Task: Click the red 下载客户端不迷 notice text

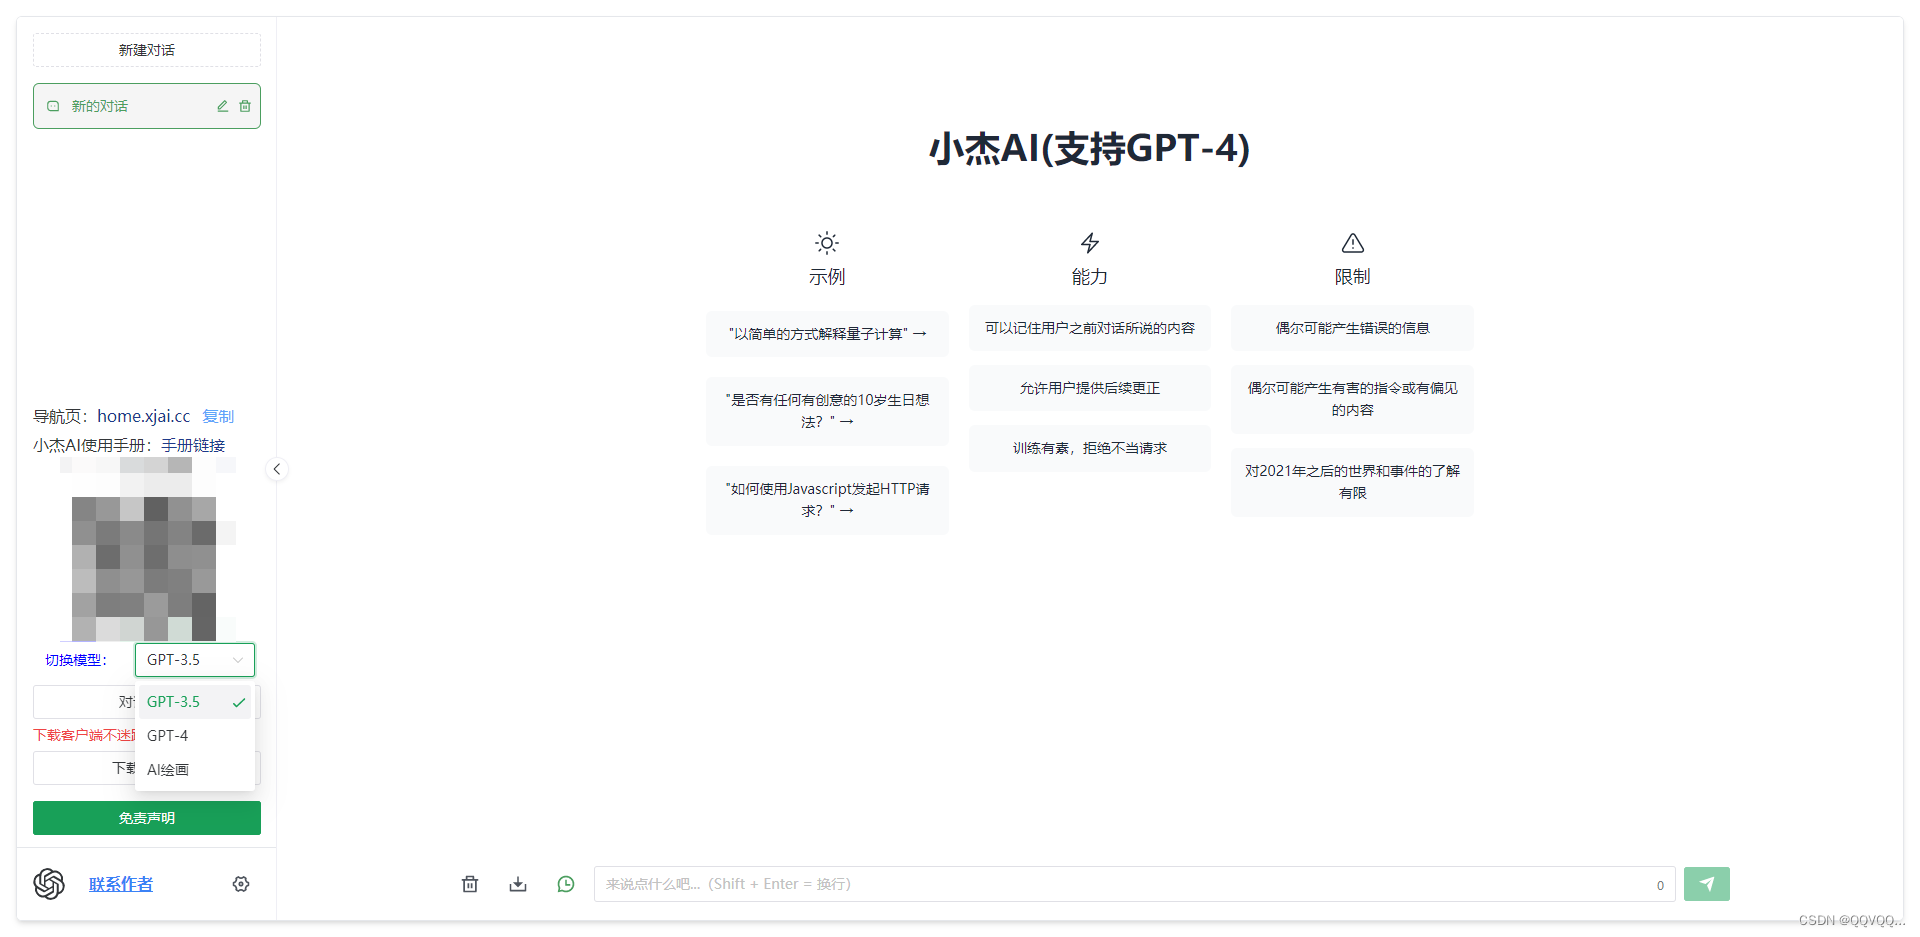Action: click(84, 735)
